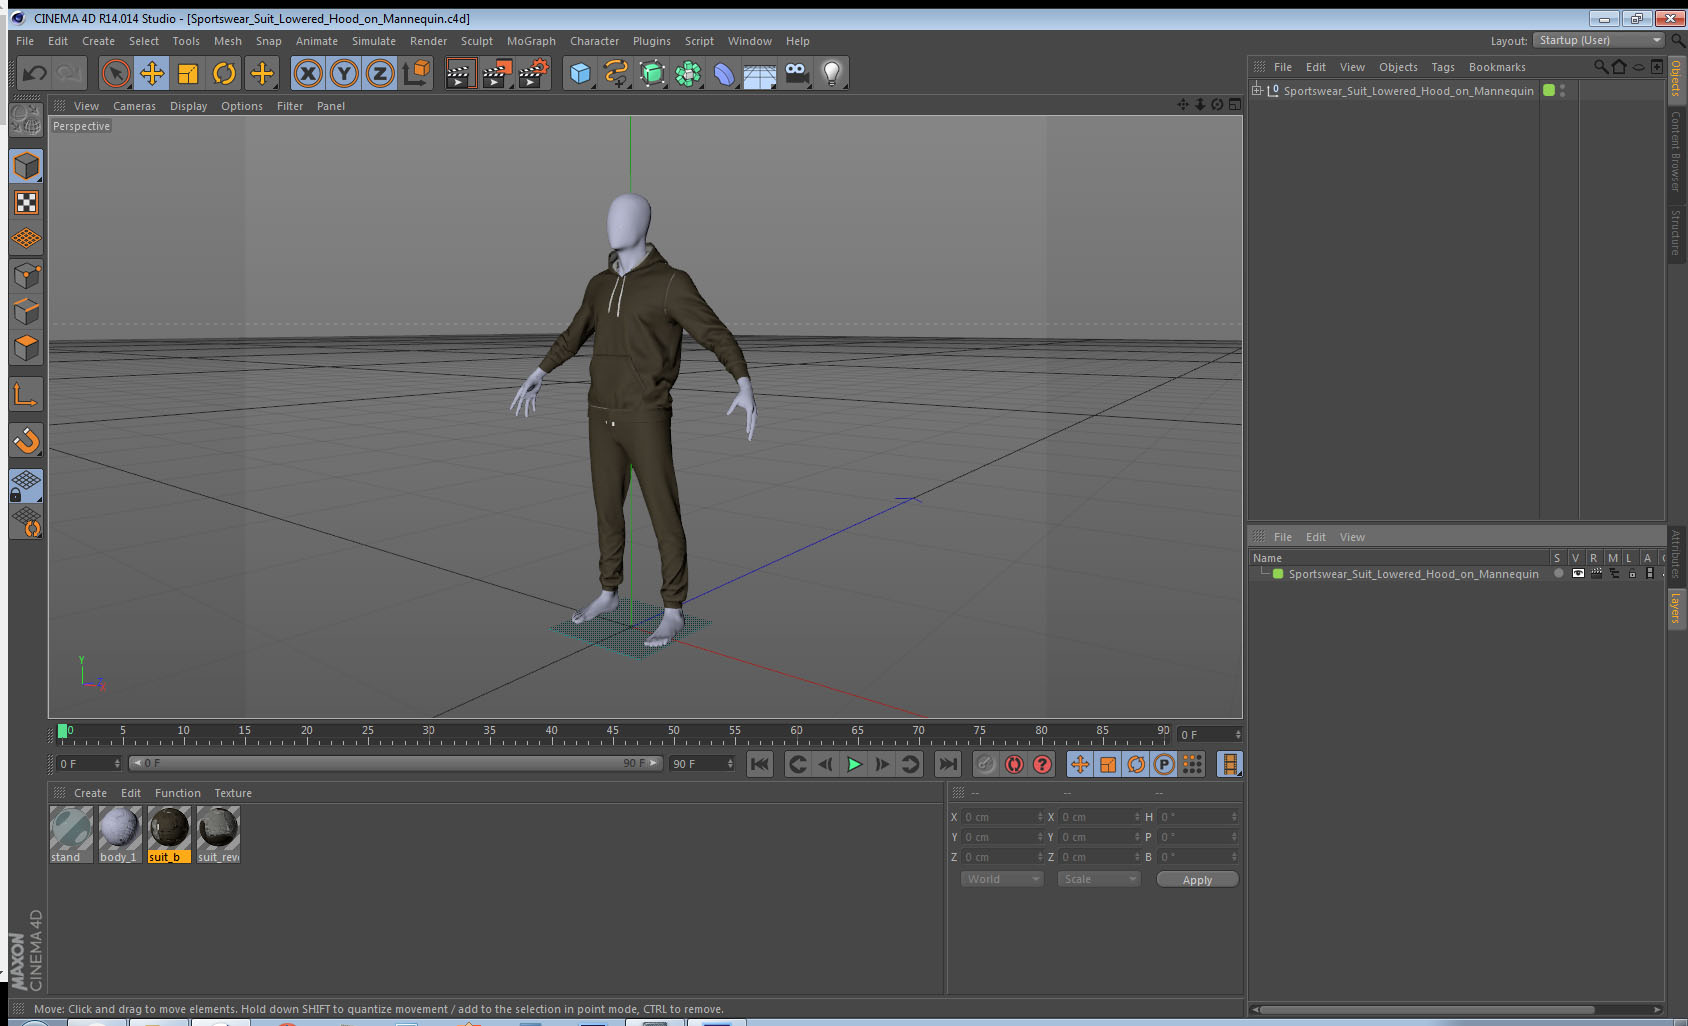Activate the Rotate tool in toolbar
Viewport: 1688px width, 1026px height.
[x=224, y=73]
